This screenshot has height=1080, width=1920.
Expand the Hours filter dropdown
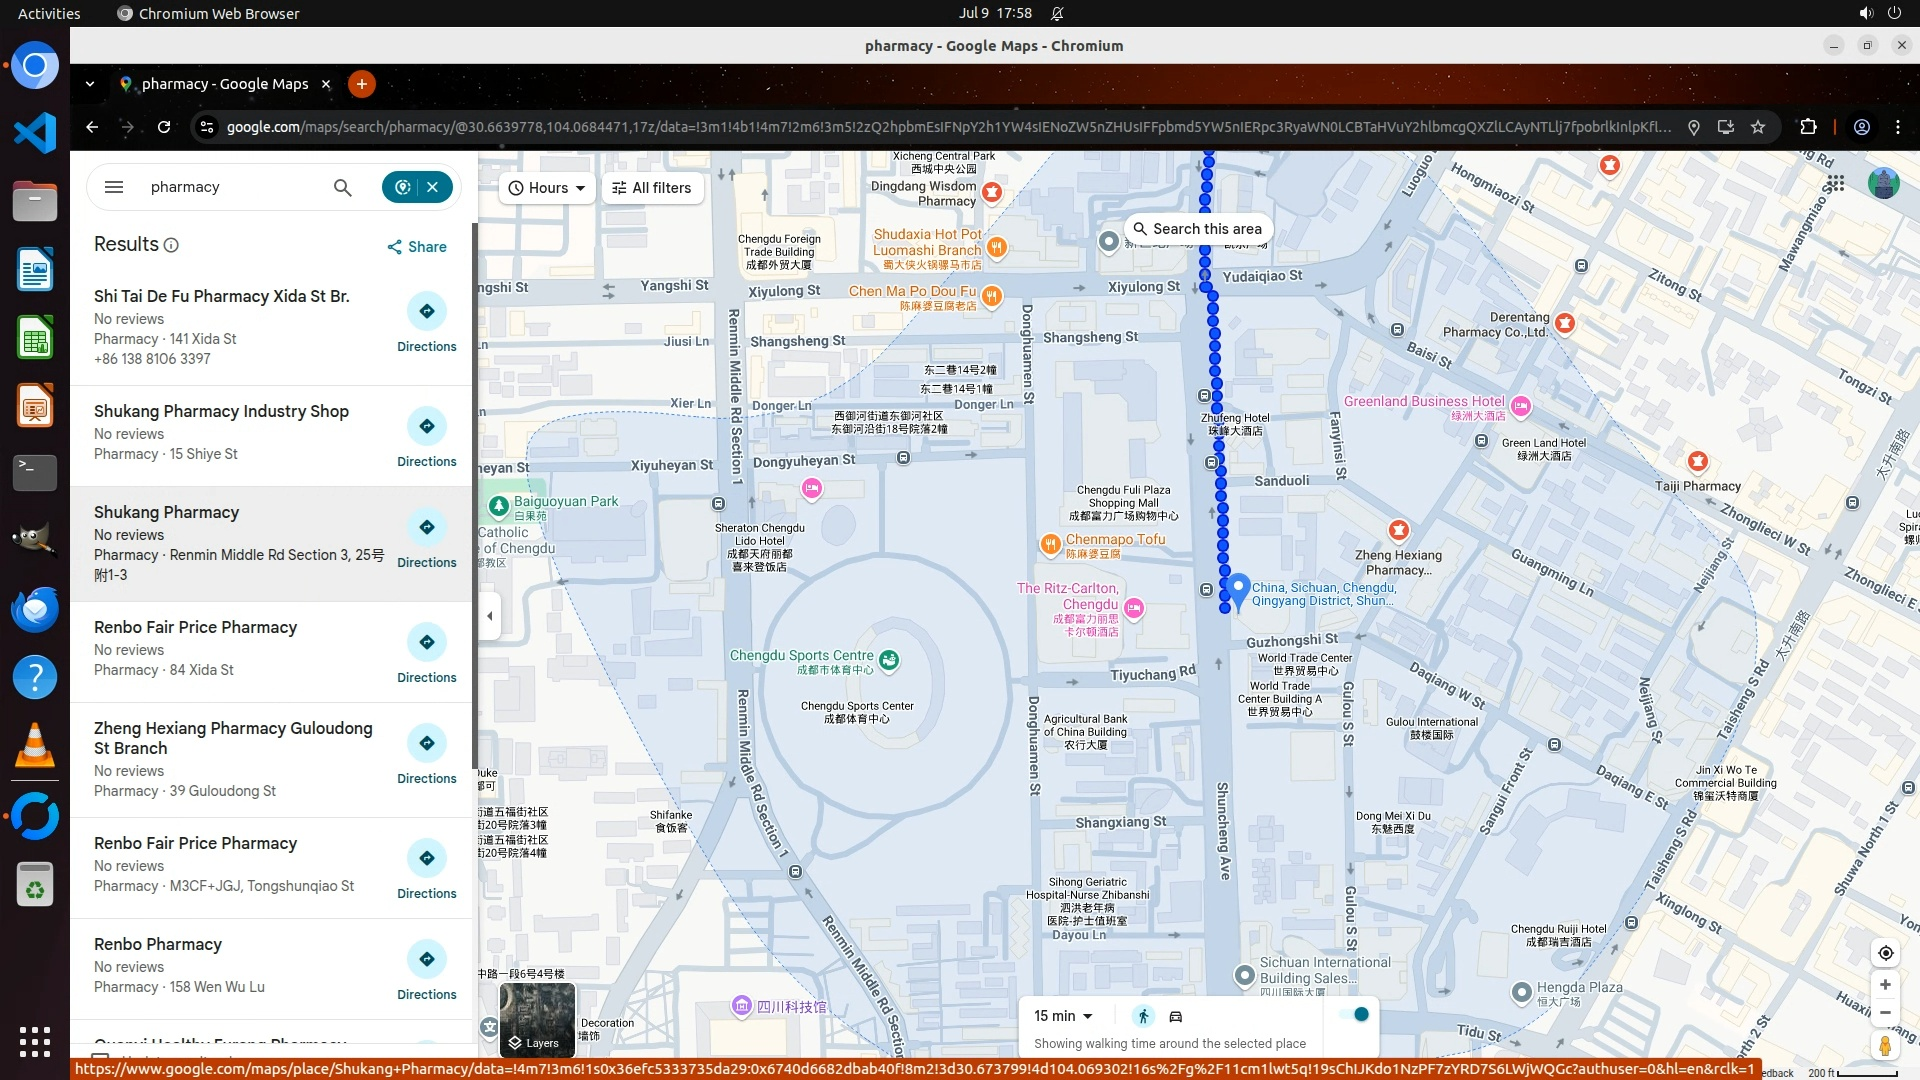547,188
